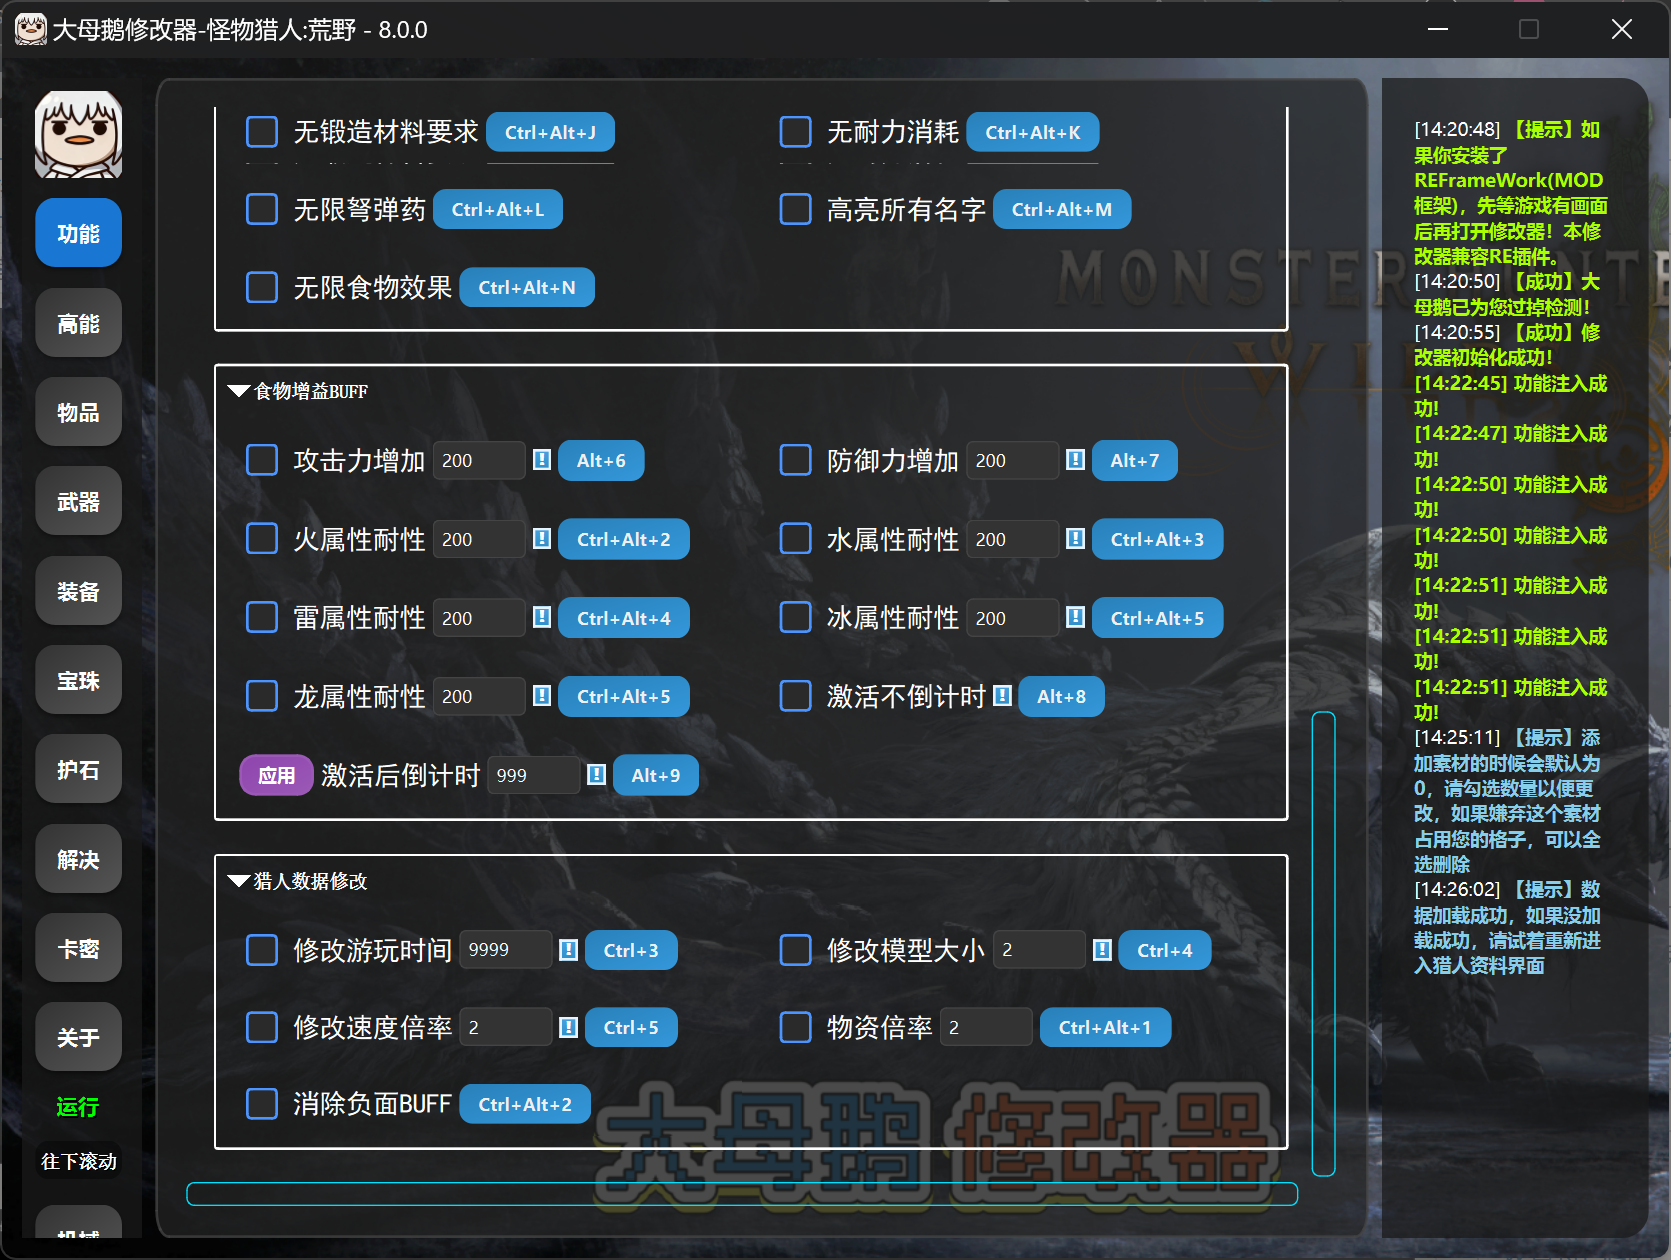Click the info icon beside 激活后倒计时
The image size is (1671, 1260).
point(596,775)
